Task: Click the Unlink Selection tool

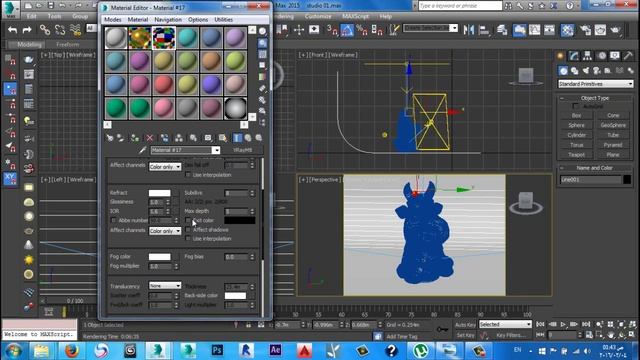Action: [60, 29]
